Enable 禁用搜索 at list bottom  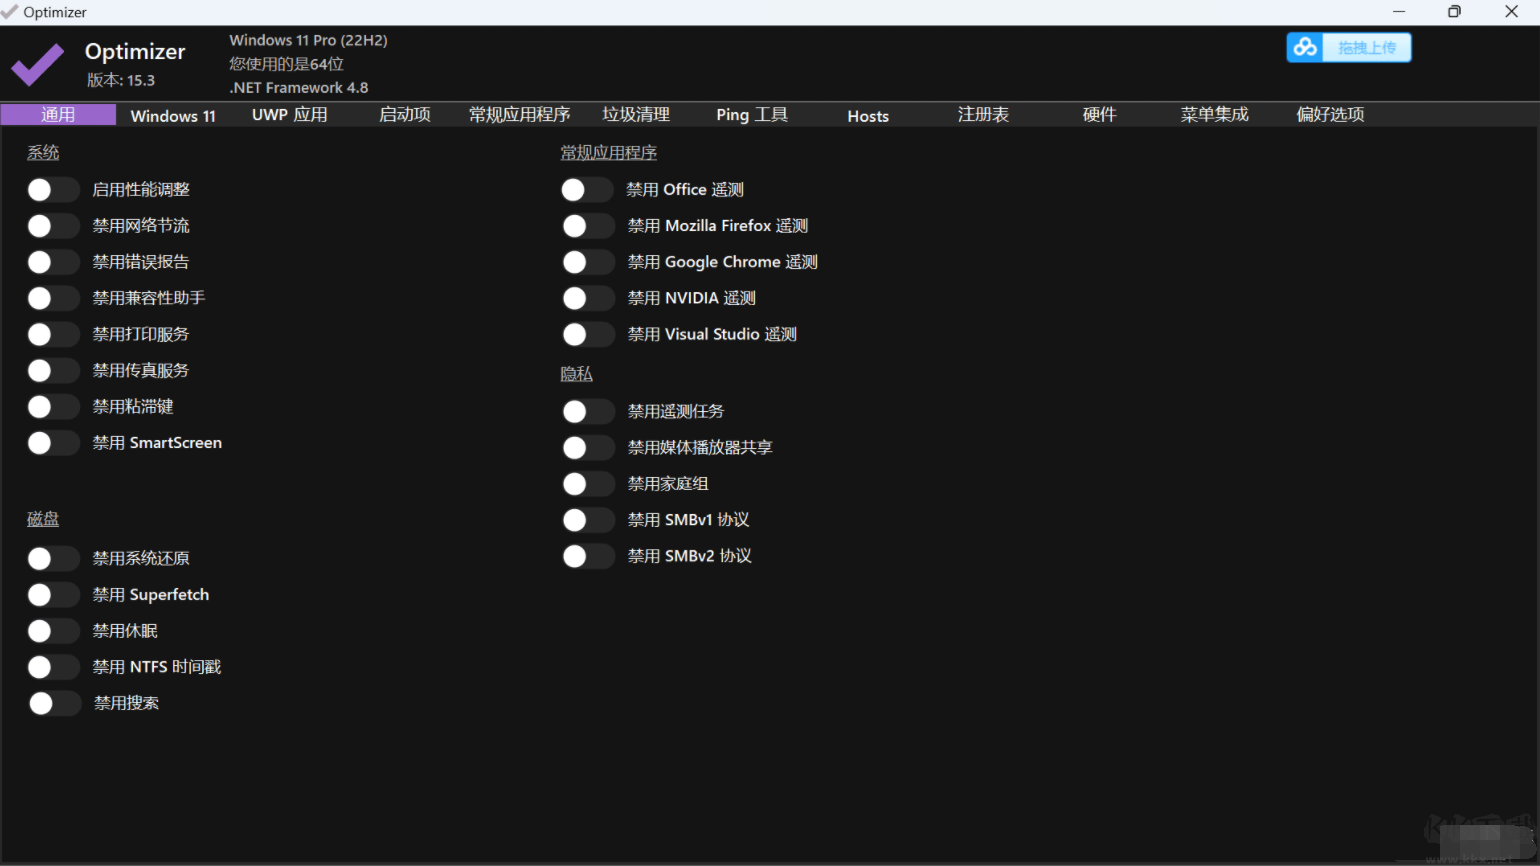(x=53, y=703)
